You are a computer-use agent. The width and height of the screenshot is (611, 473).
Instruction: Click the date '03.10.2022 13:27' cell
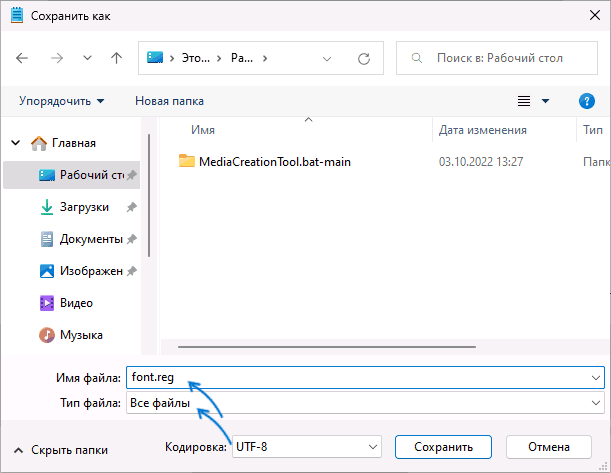tap(481, 162)
